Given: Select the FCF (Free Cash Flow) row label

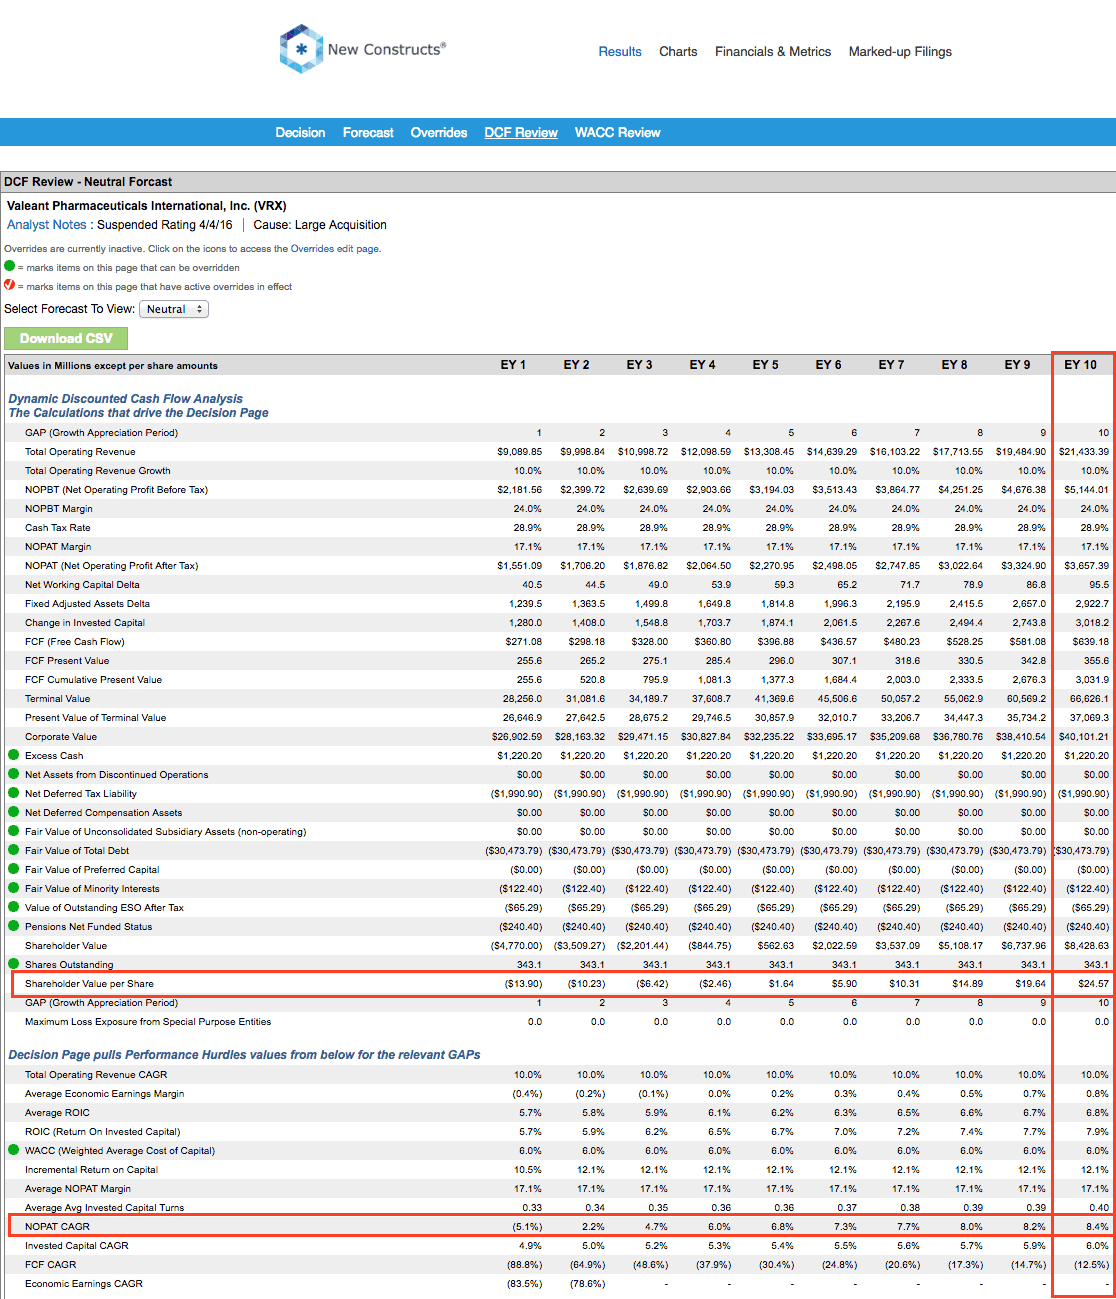Looking at the screenshot, I should (75, 642).
